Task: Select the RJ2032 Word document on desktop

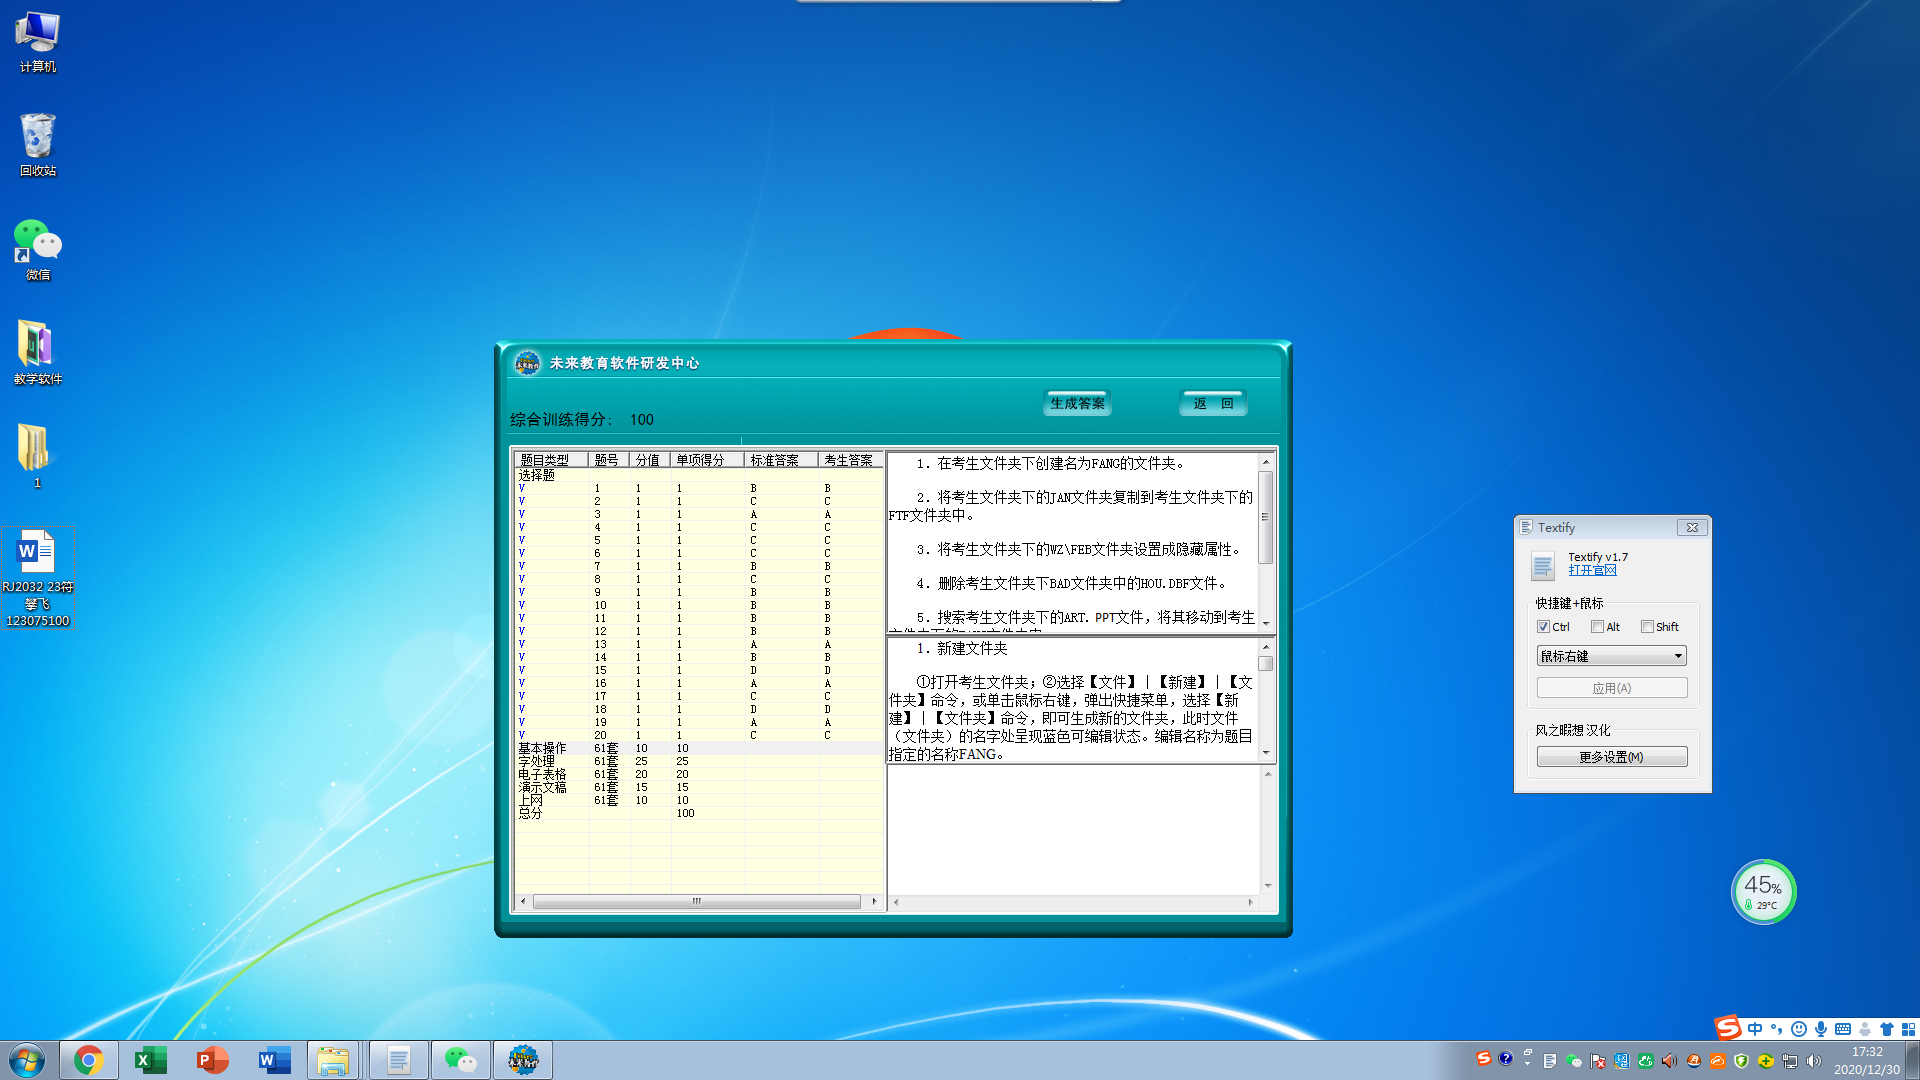Action: (x=38, y=577)
